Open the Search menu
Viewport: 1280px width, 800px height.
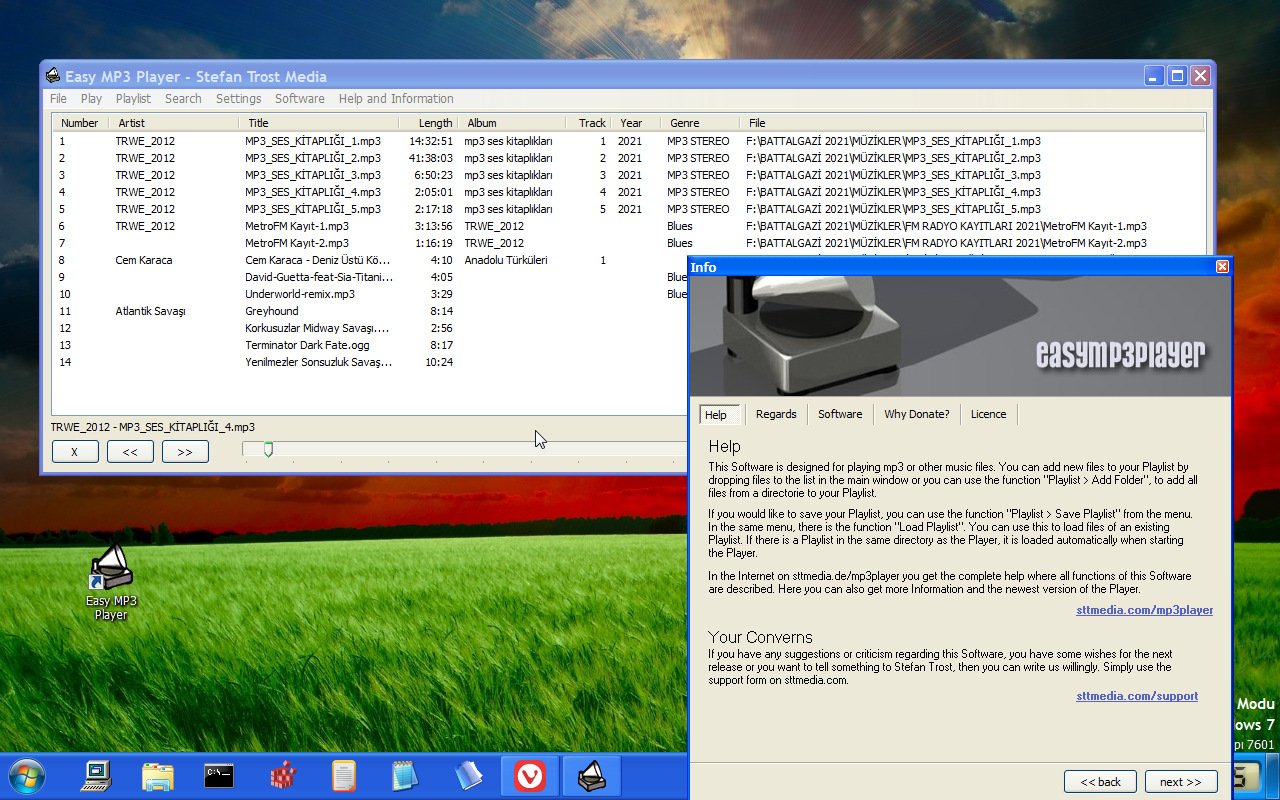(x=183, y=99)
